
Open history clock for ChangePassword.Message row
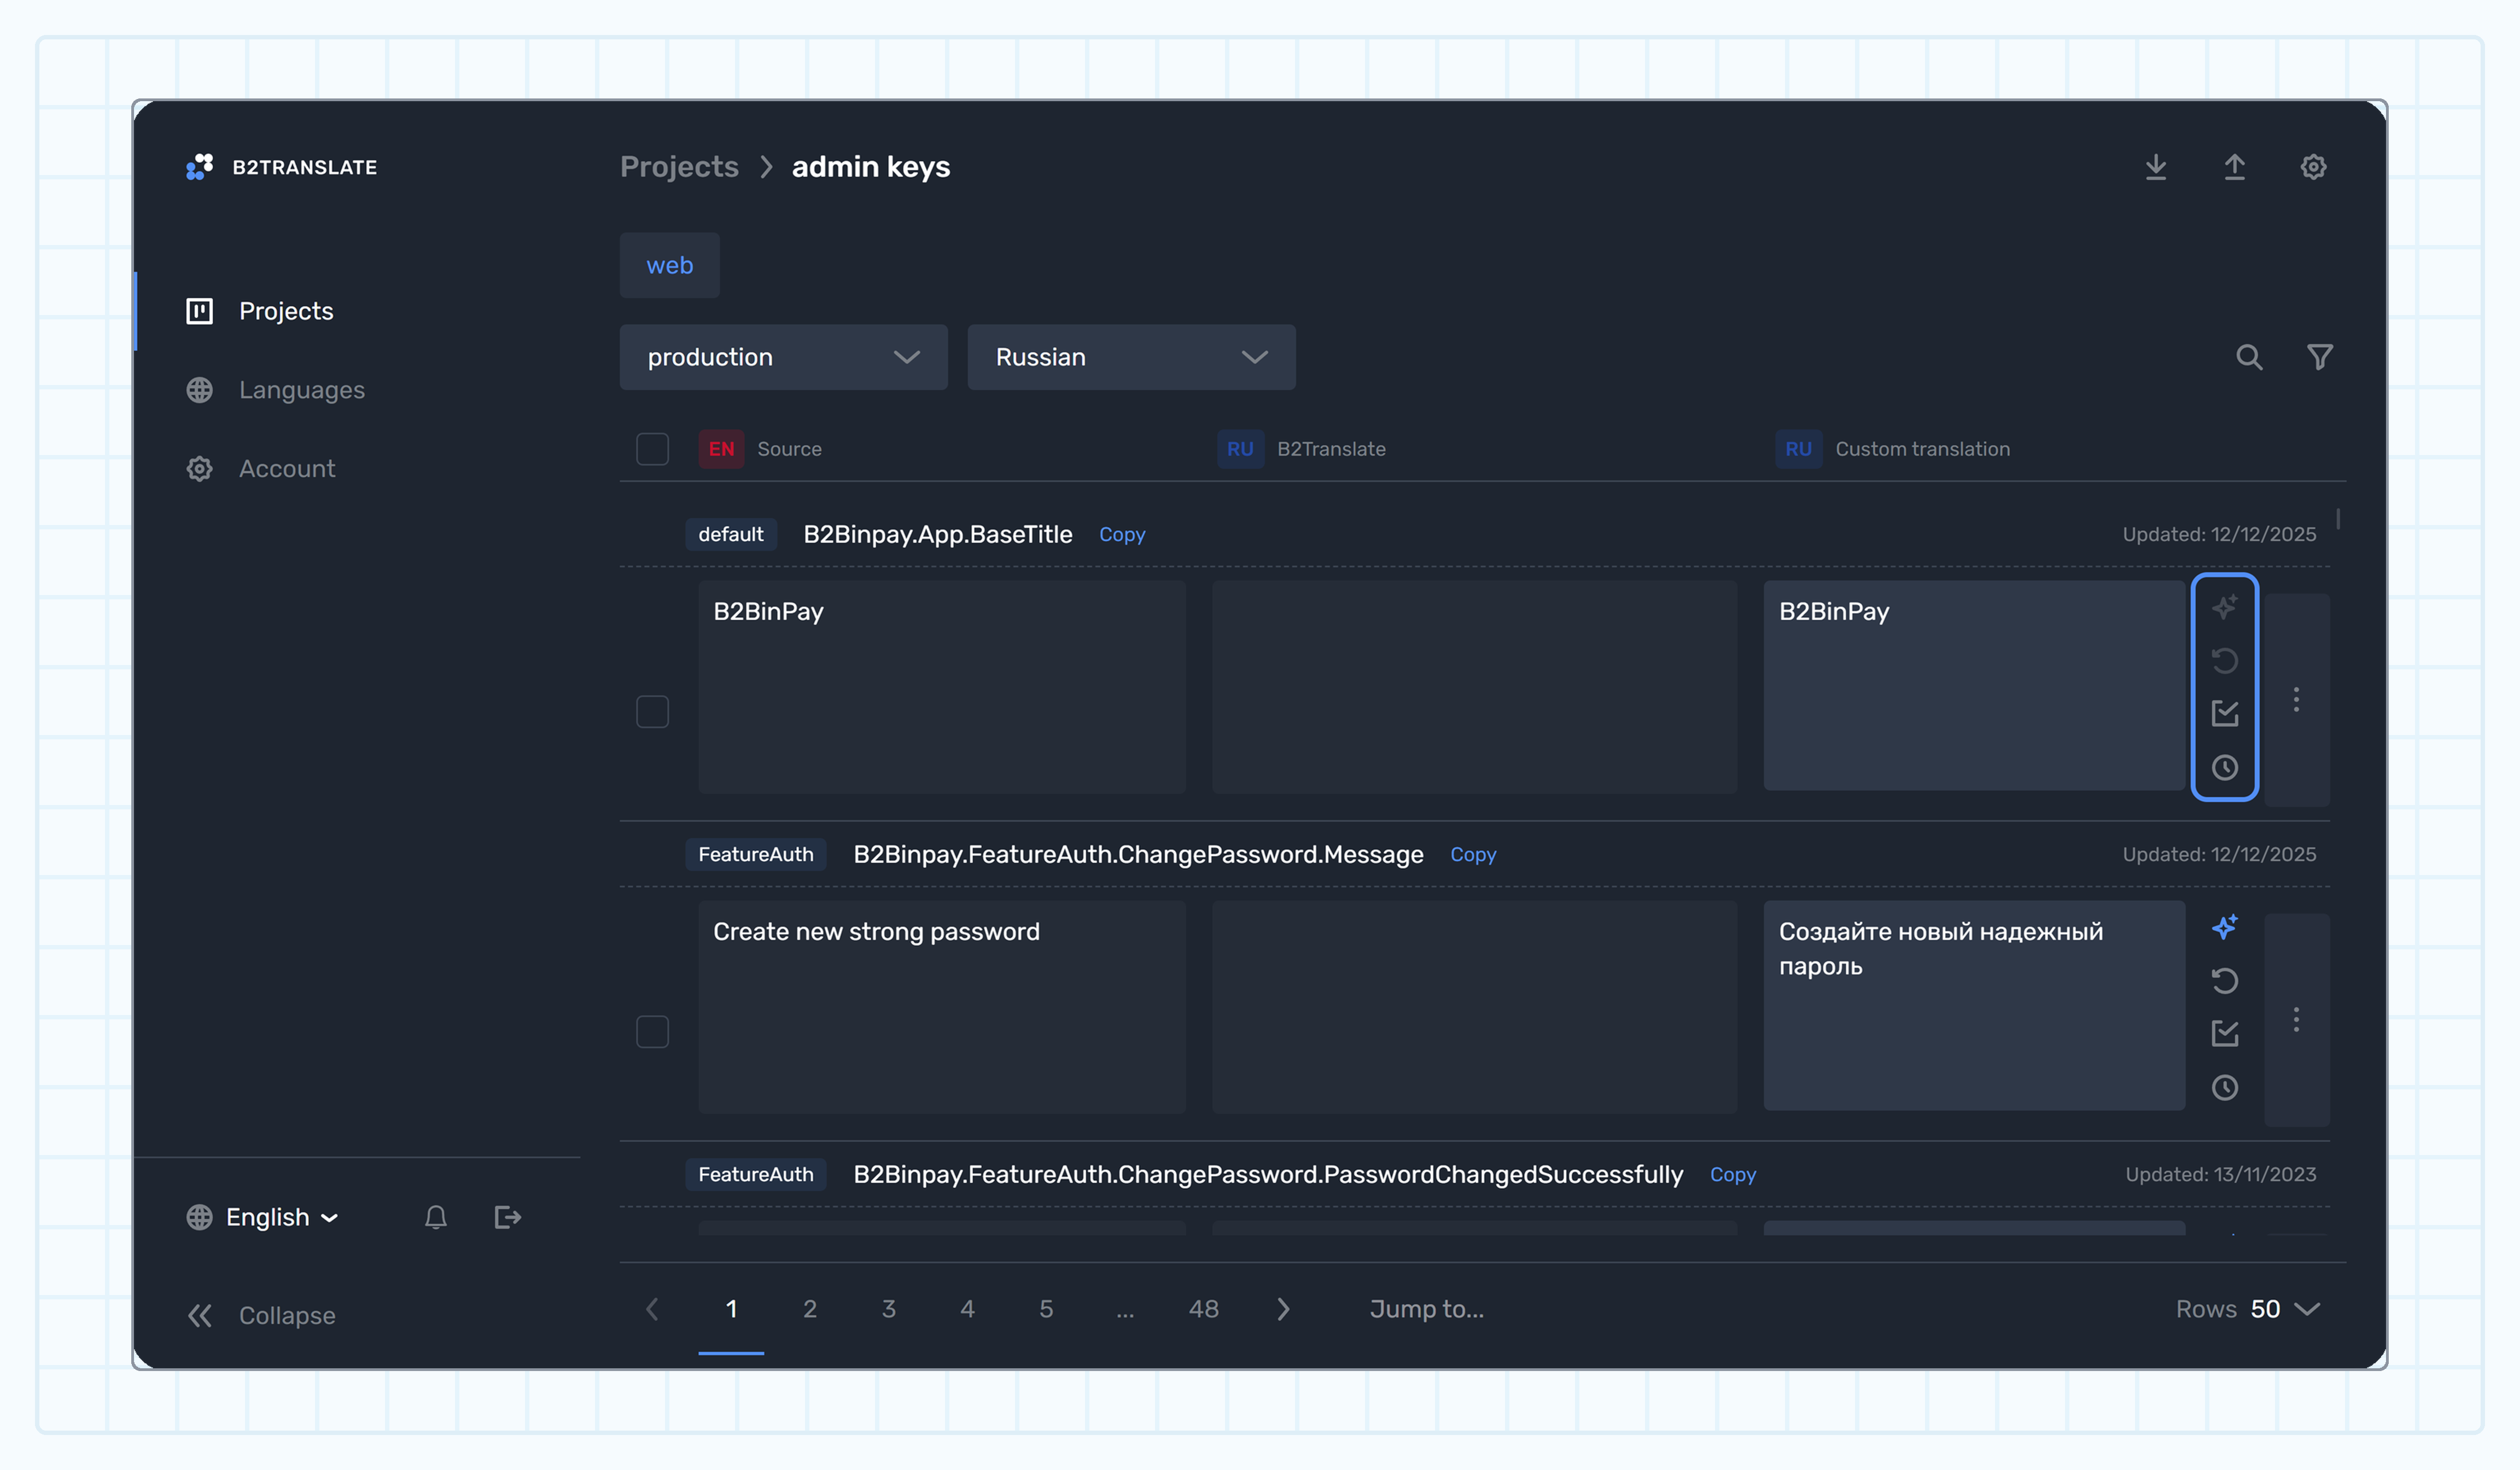pos(2224,1088)
